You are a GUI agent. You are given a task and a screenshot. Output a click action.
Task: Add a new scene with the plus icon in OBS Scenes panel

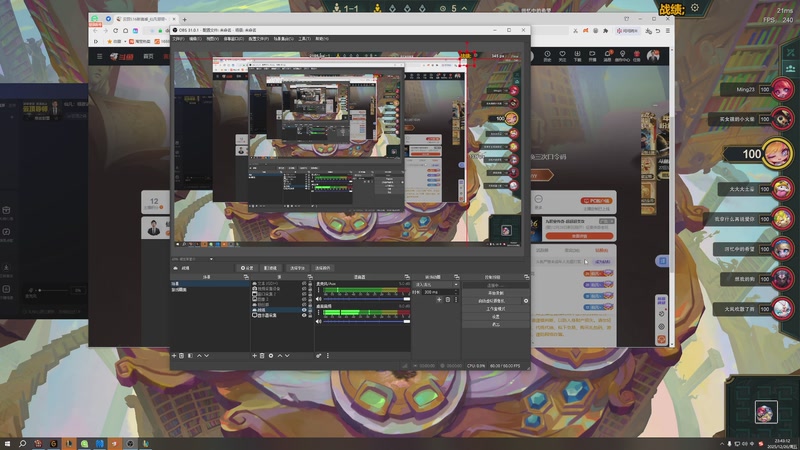click(x=174, y=356)
